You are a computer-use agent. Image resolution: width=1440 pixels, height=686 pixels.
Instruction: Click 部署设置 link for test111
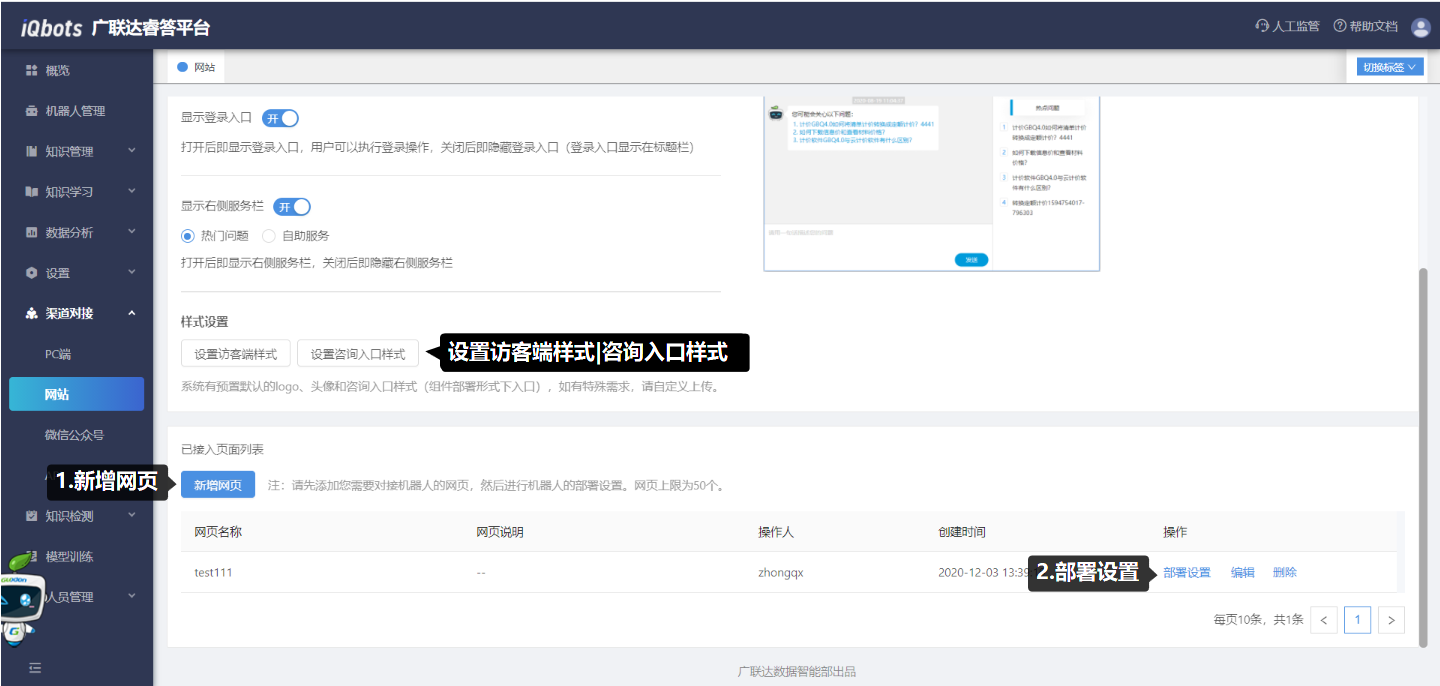click(1187, 573)
